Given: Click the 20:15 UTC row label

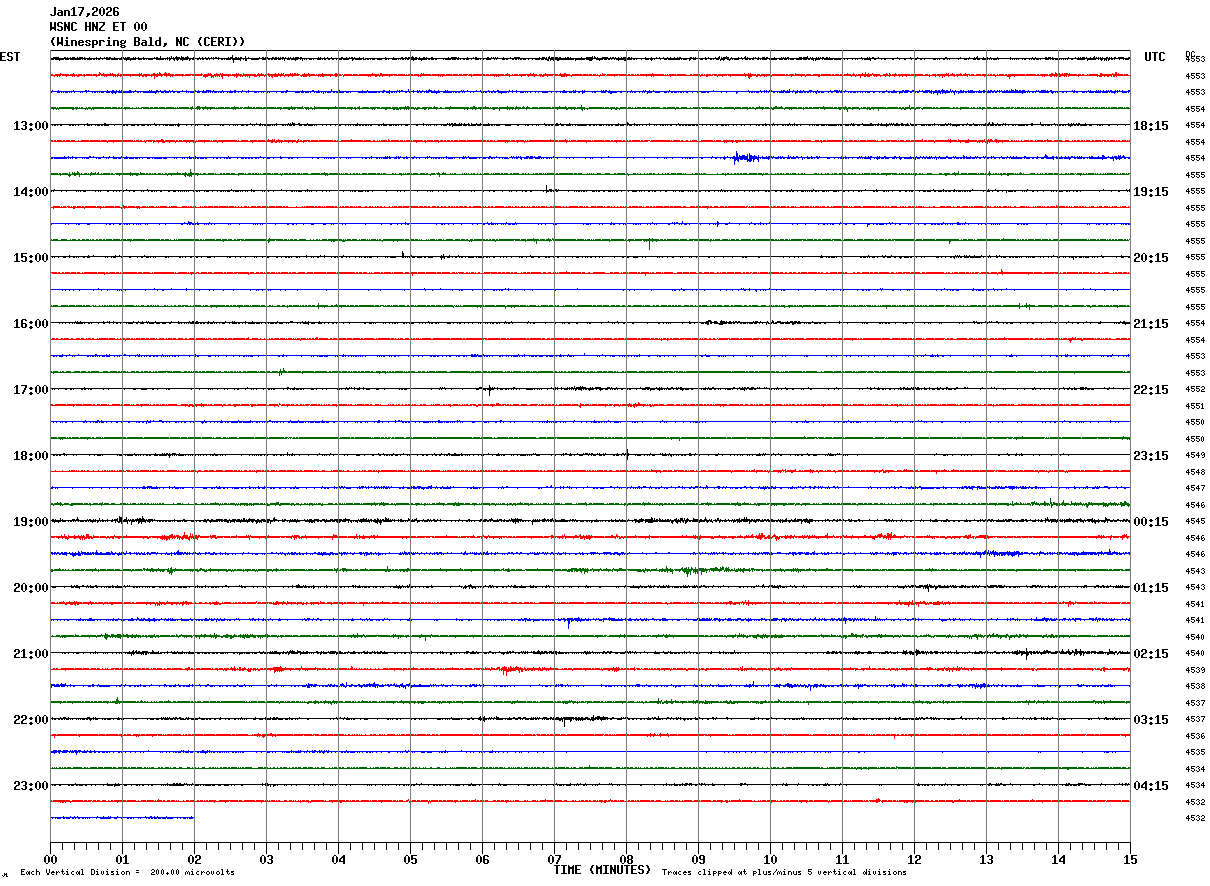Looking at the screenshot, I should [x=1151, y=258].
